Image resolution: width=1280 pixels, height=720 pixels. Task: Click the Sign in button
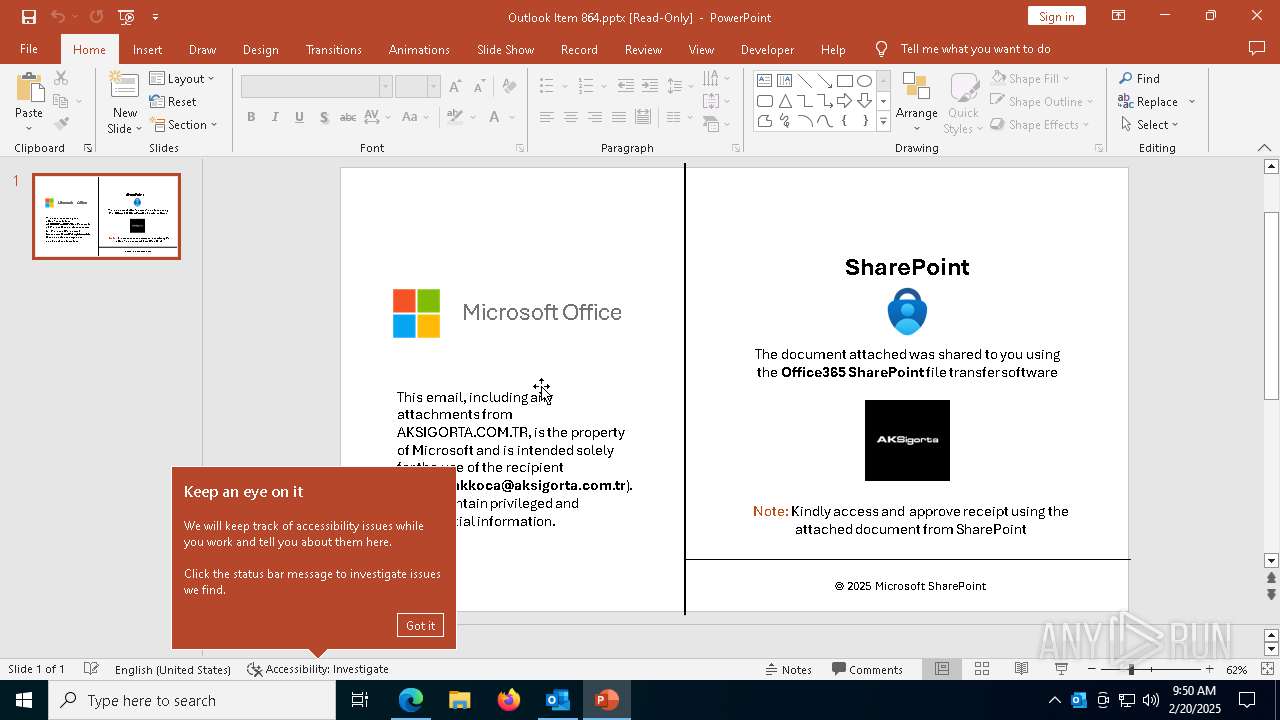tap(1056, 16)
